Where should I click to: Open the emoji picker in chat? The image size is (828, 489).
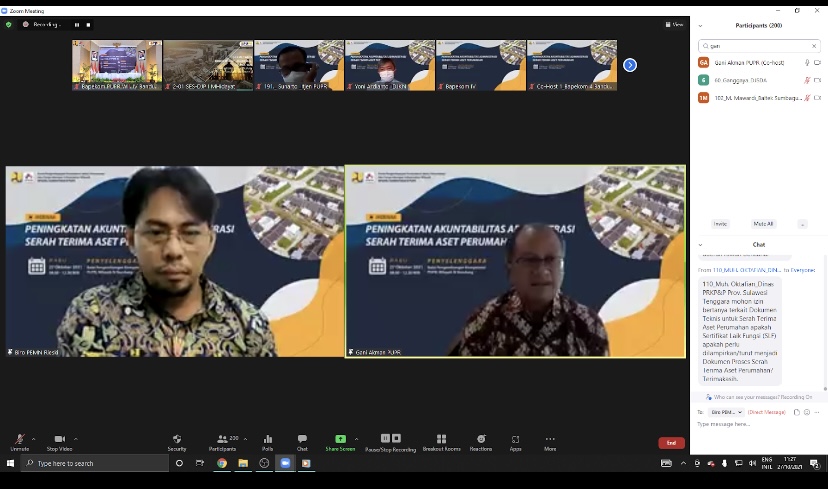pos(807,412)
